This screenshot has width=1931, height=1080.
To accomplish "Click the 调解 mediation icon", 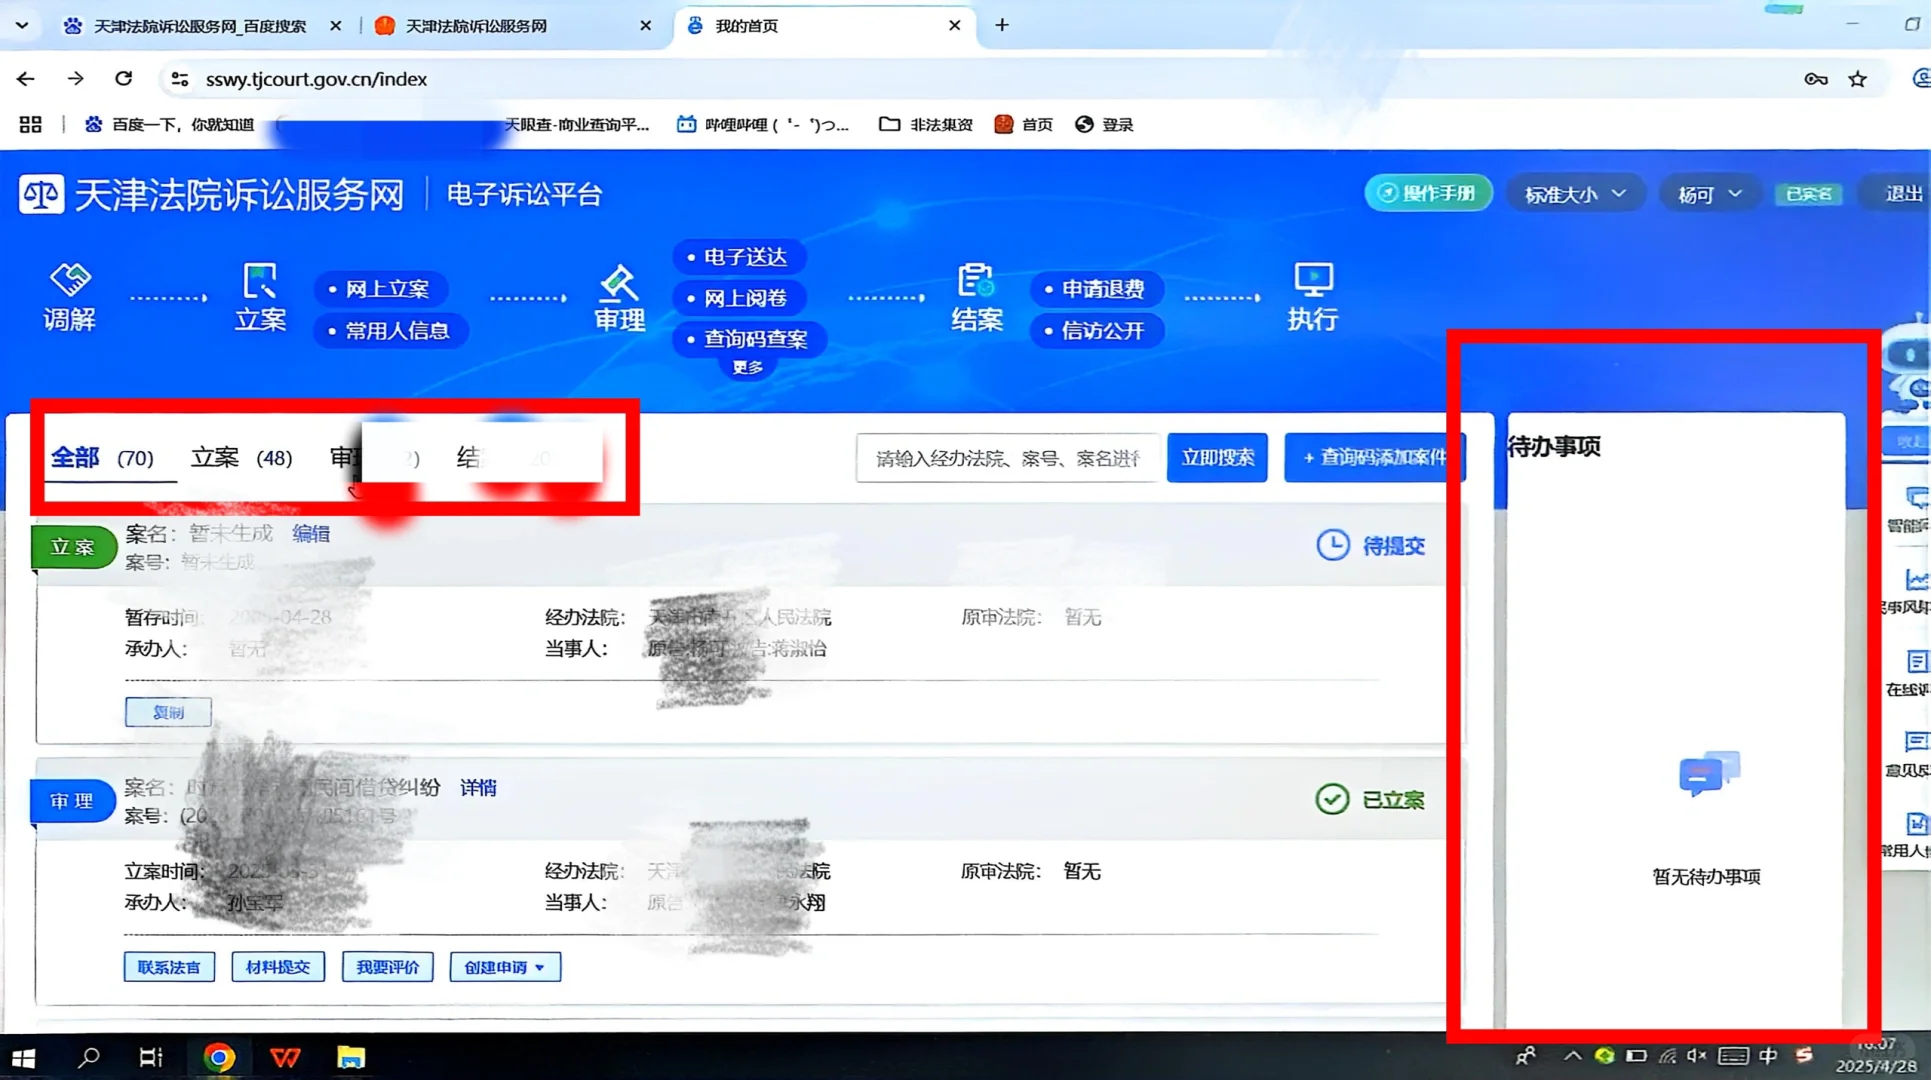I will tap(69, 280).
